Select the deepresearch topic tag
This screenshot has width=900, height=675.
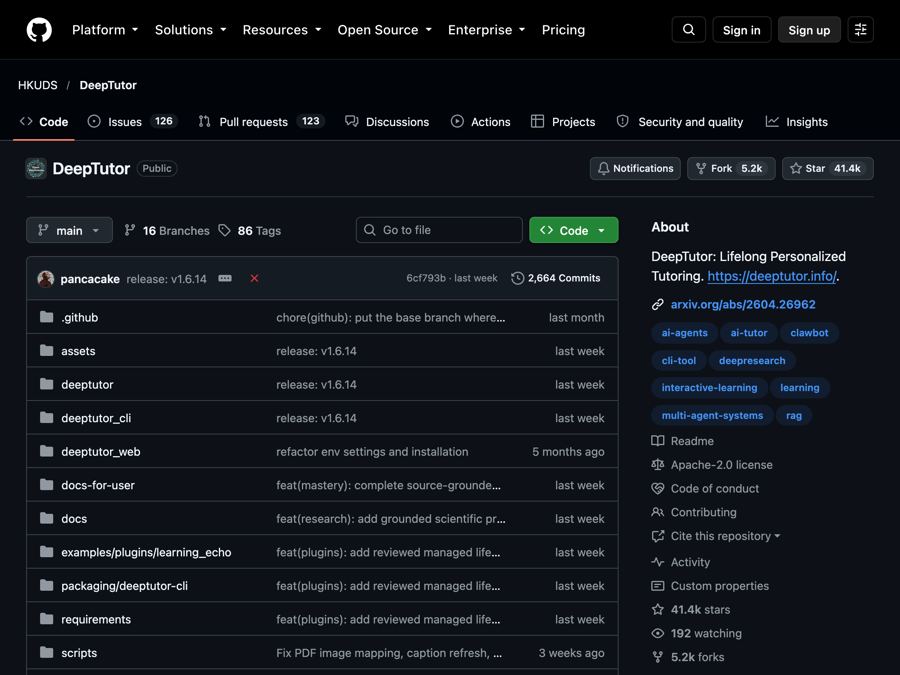752,360
